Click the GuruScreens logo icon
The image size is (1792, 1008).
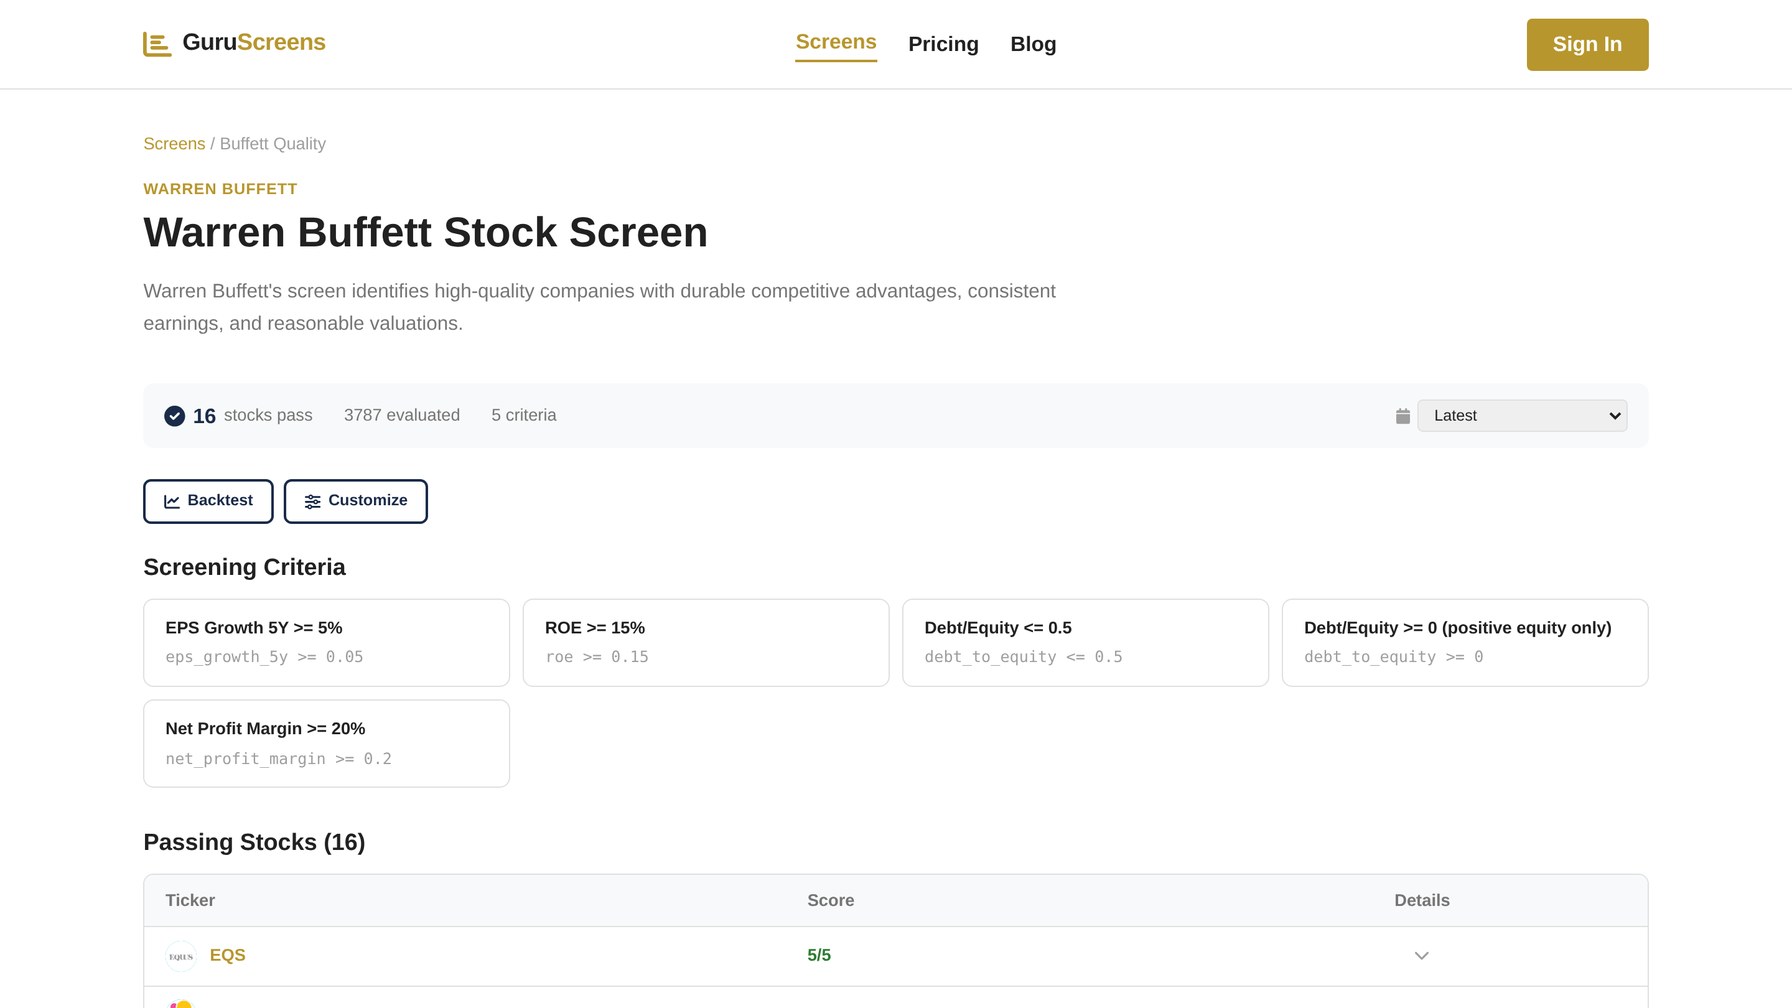[157, 44]
